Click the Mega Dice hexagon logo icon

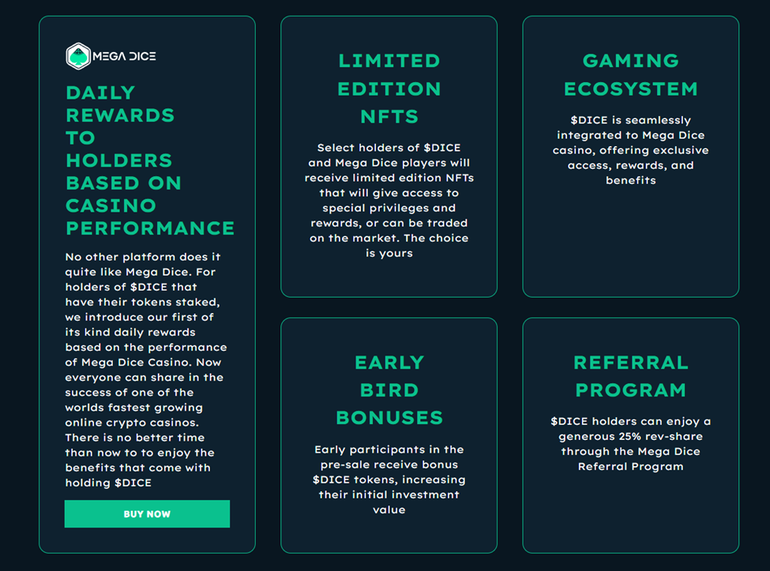(78, 56)
